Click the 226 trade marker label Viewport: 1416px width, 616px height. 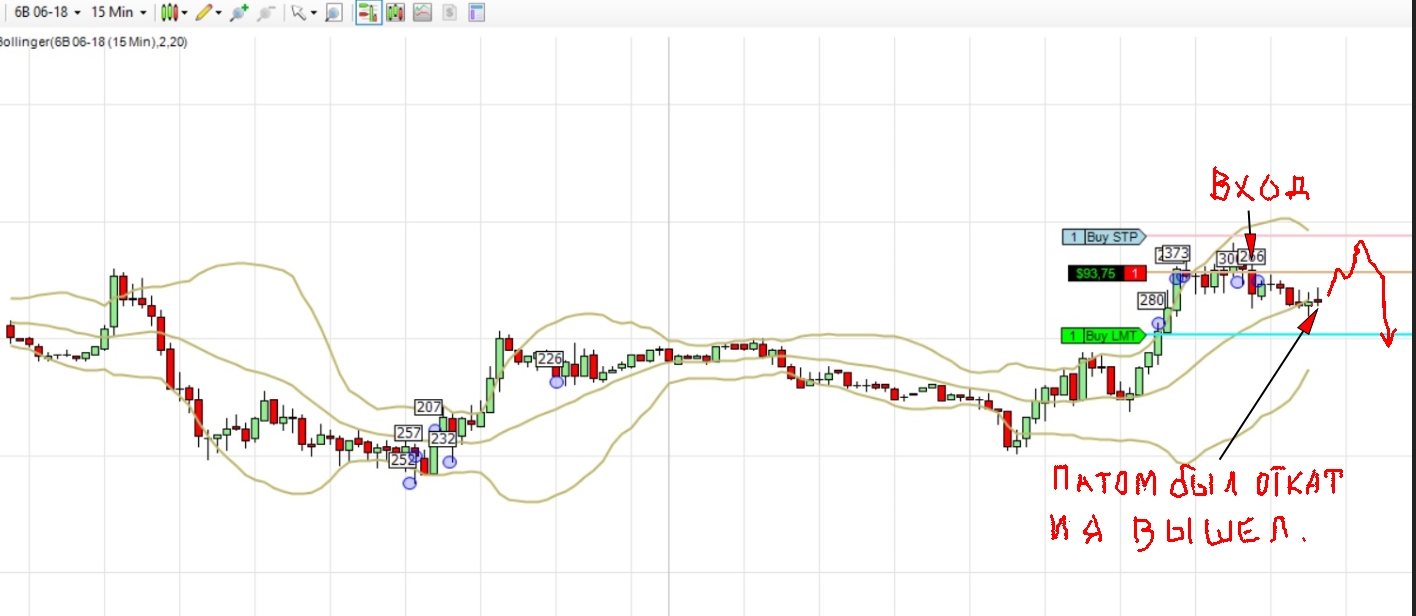[549, 359]
